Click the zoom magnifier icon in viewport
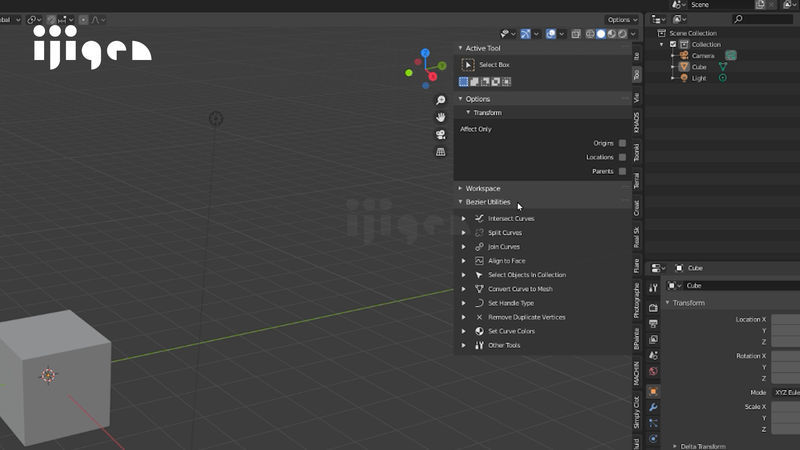 click(x=440, y=100)
